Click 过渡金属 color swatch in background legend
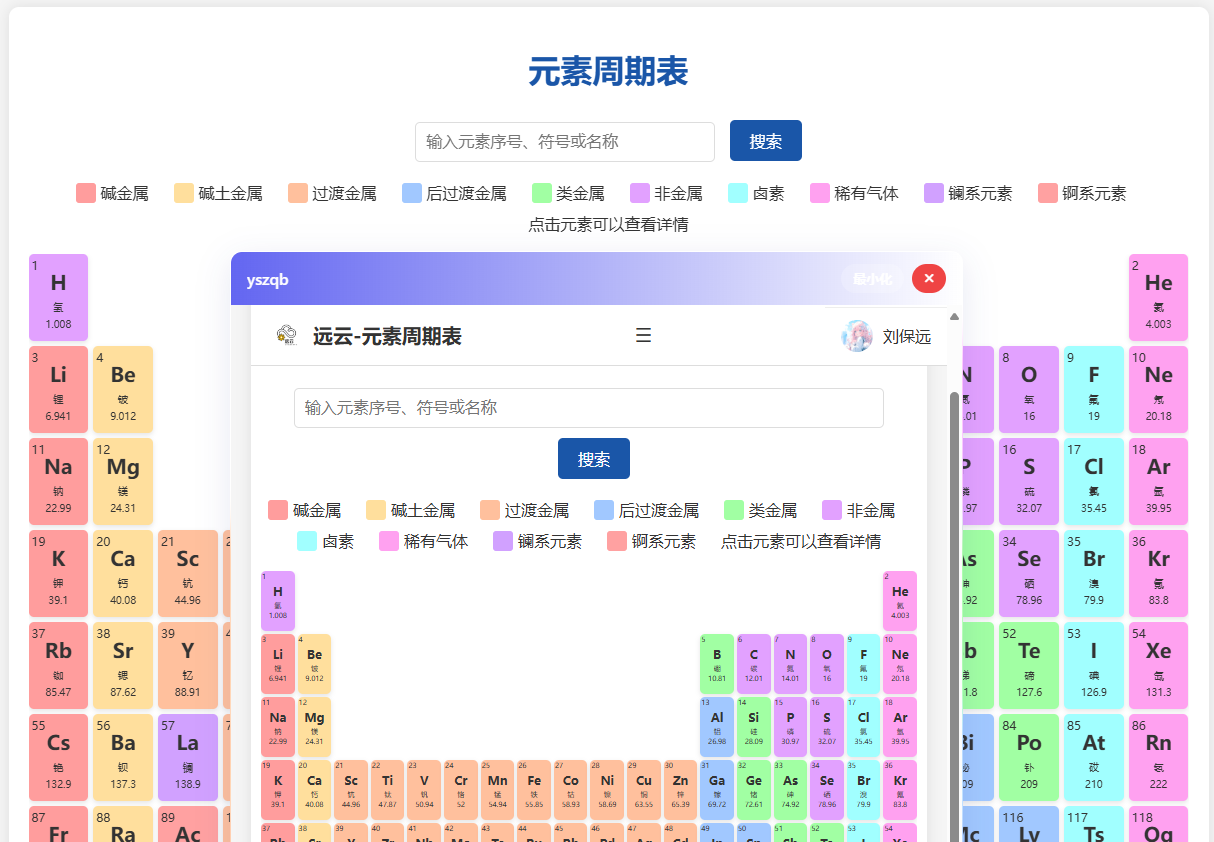1214x842 pixels. coord(298,193)
